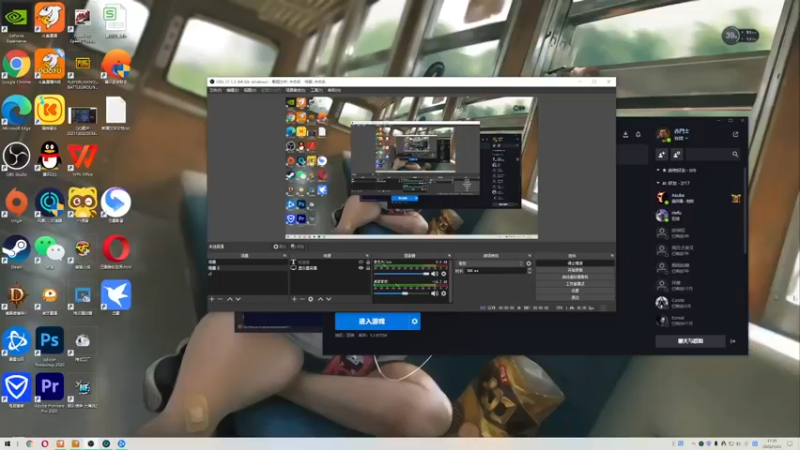Move the selected source down
Image resolution: width=800 pixels, height=450 pixels.
coord(329,299)
